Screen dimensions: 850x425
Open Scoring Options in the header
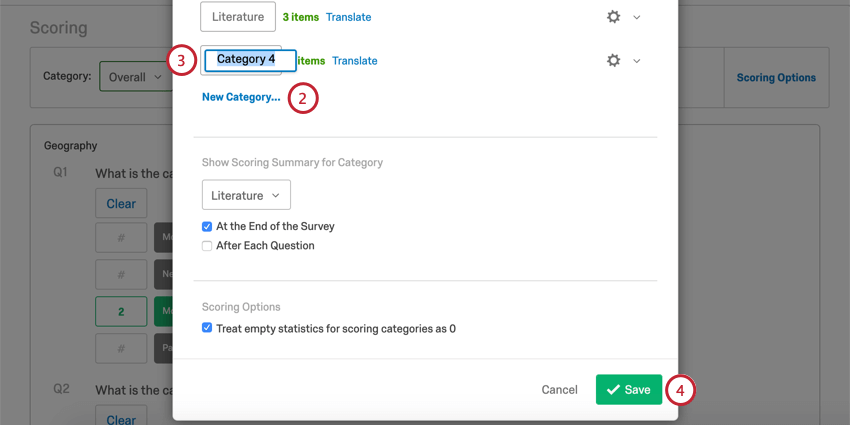pos(776,78)
